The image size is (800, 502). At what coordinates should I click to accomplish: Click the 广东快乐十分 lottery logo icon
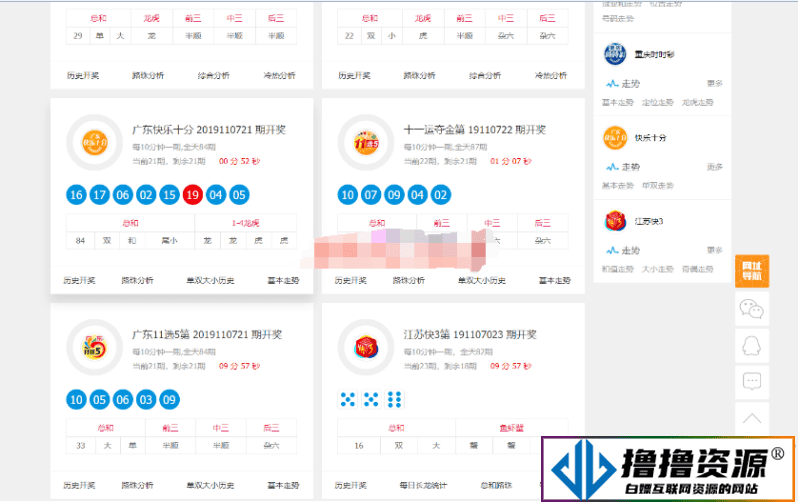tap(95, 142)
